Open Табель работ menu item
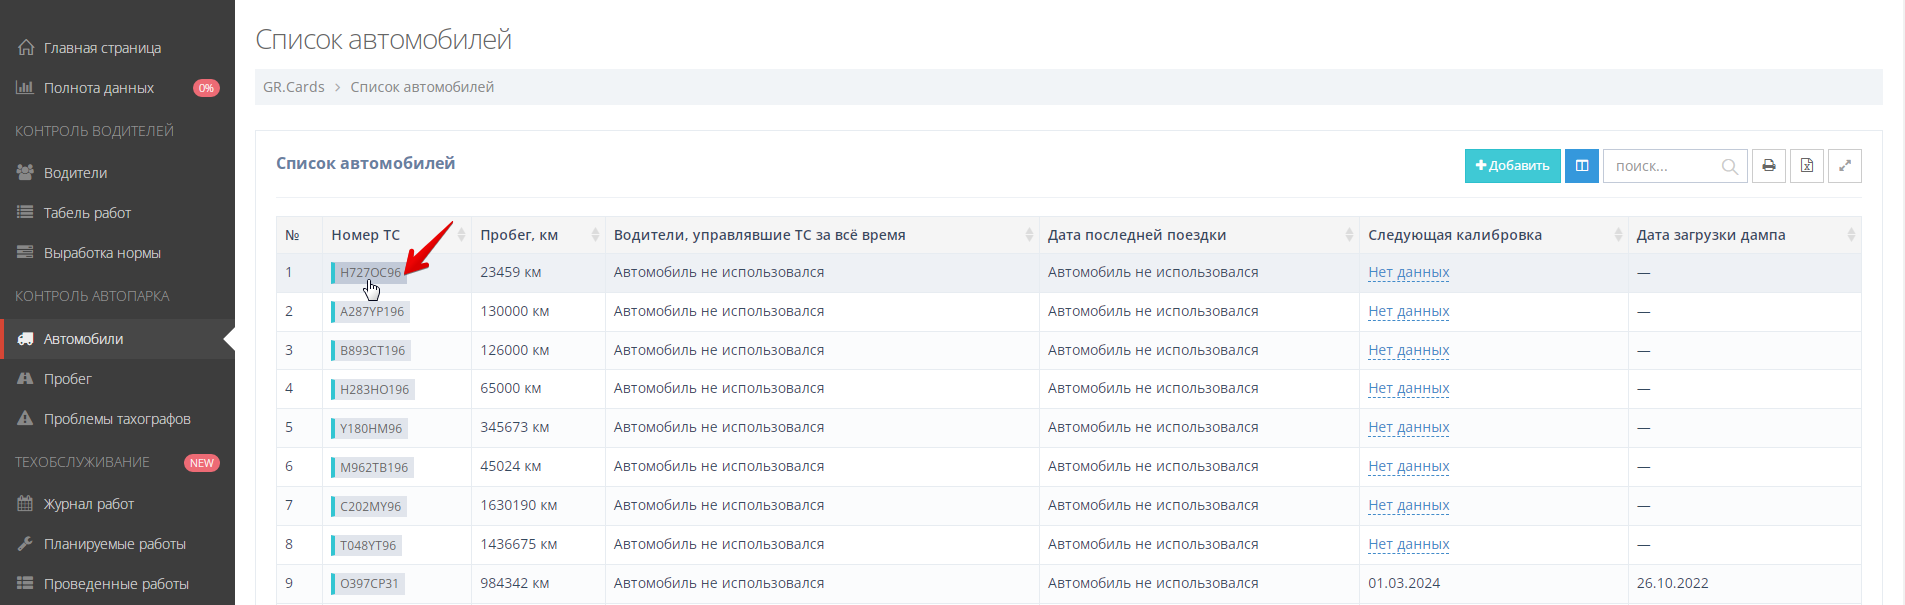Image resolution: width=1905 pixels, height=605 pixels. (87, 213)
